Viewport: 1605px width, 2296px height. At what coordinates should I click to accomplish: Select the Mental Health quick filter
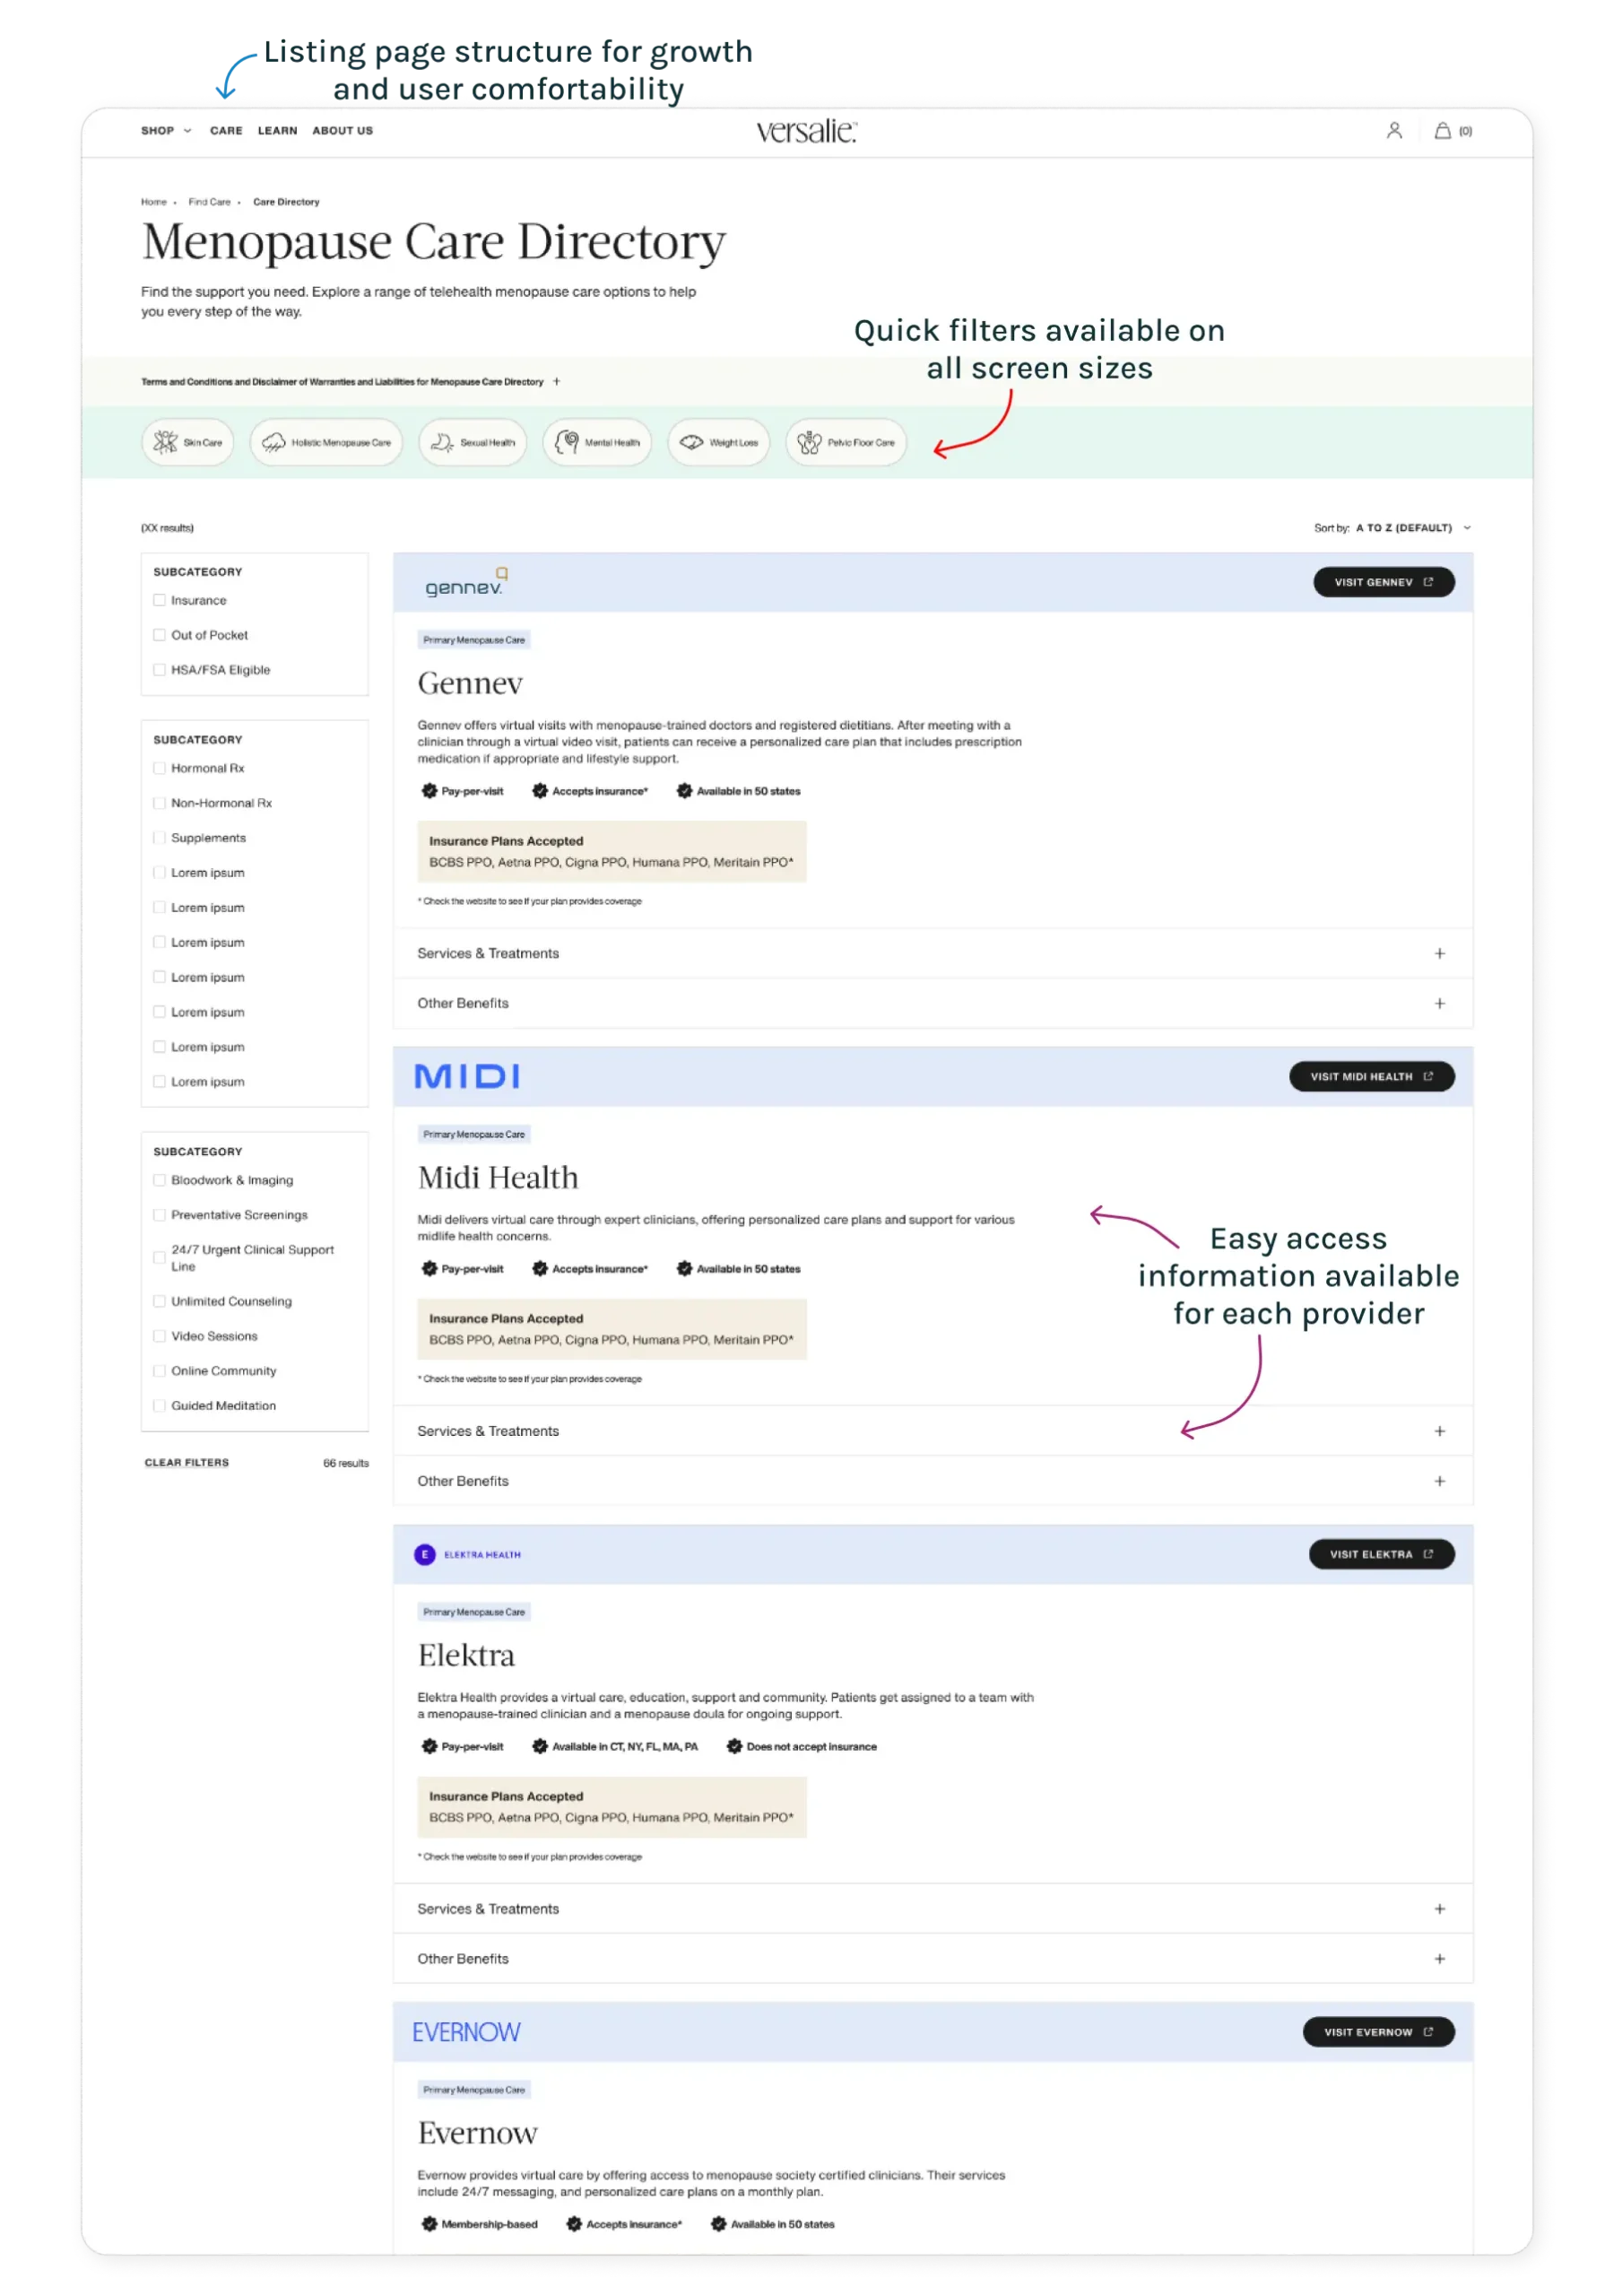point(597,442)
